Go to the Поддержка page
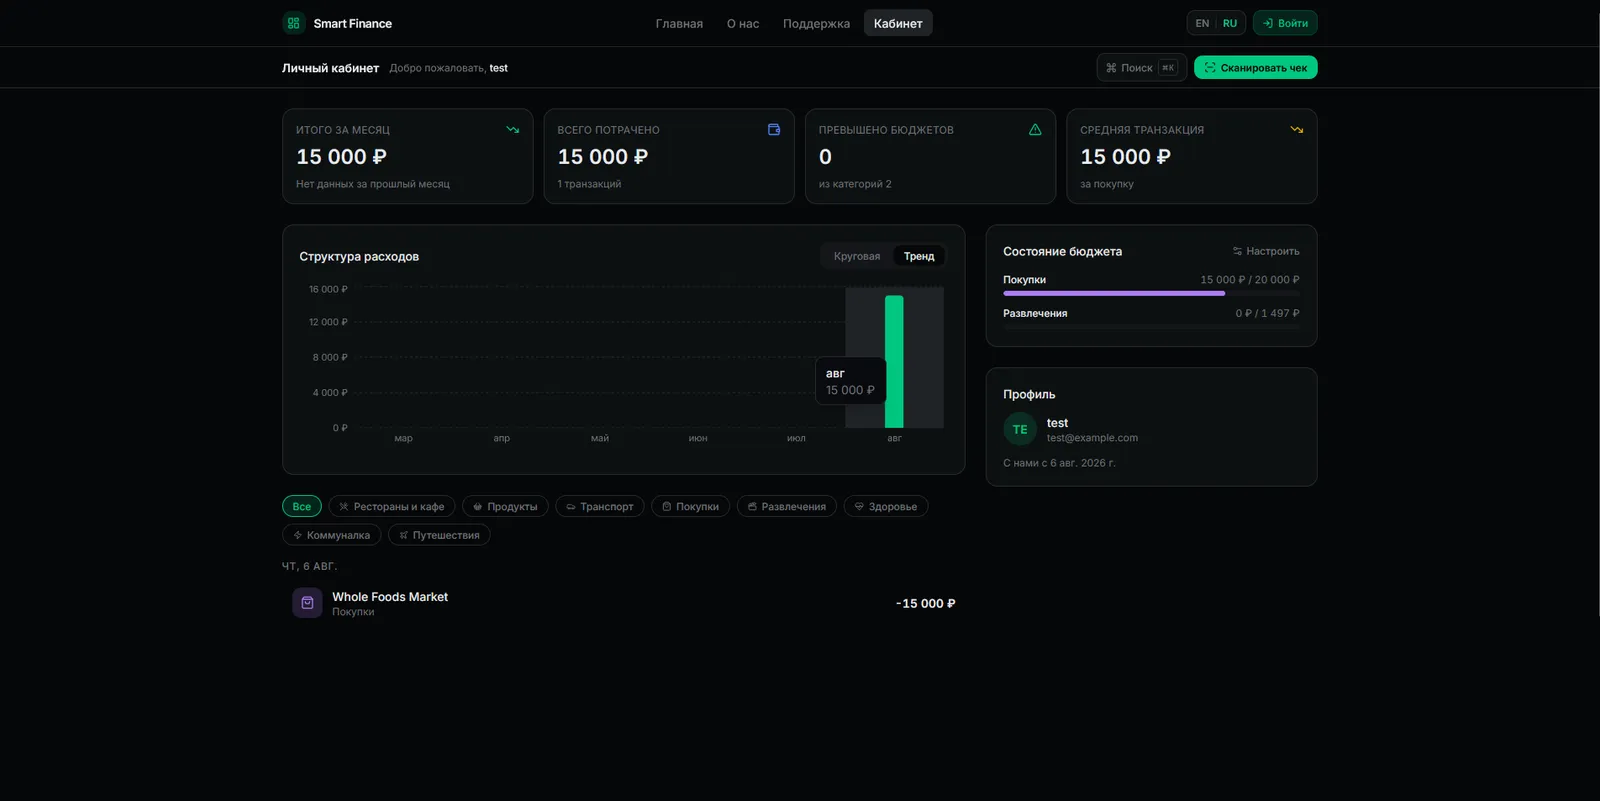Viewport: 1600px width, 801px height. (x=816, y=23)
